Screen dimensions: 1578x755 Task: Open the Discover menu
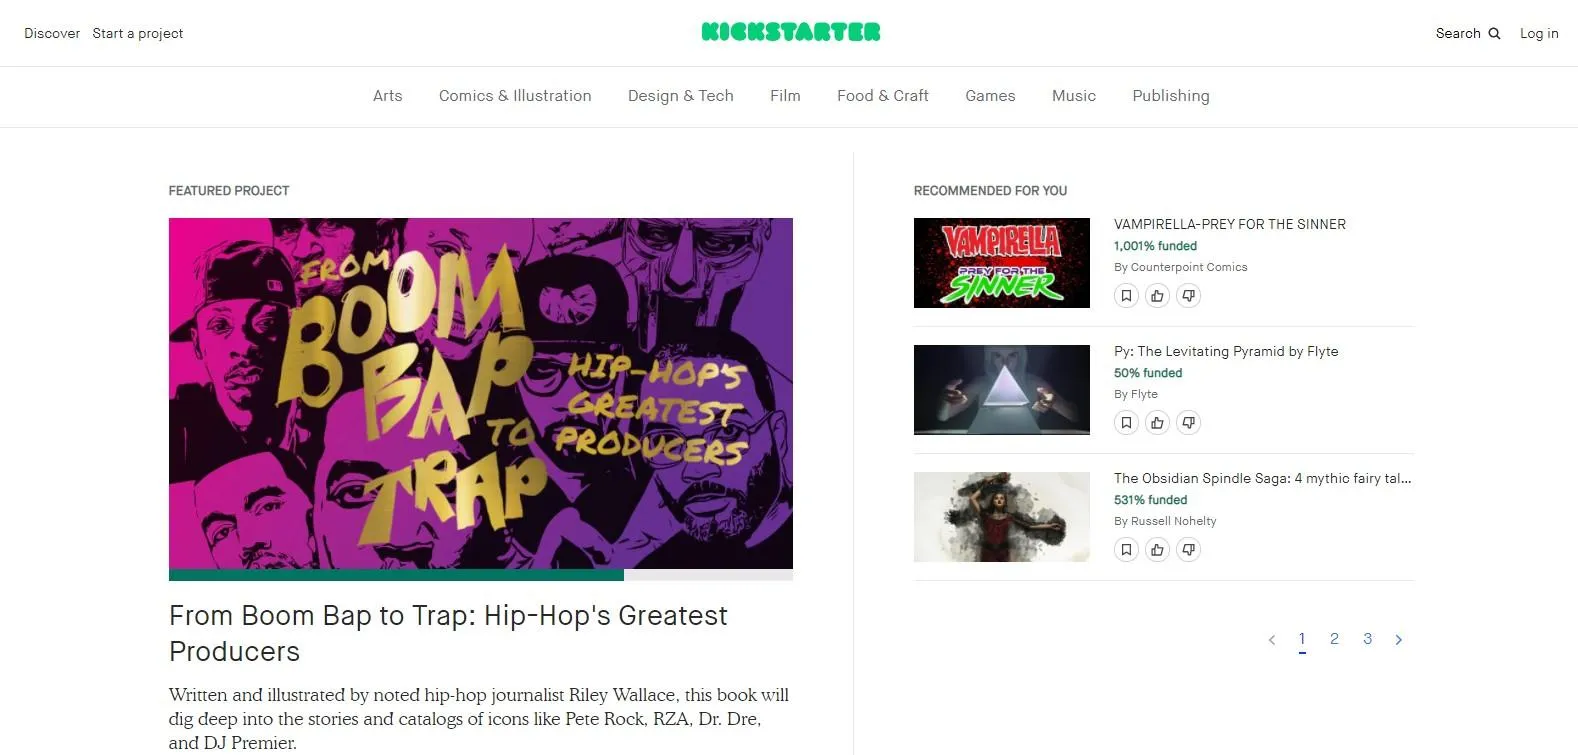pos(52,33)
